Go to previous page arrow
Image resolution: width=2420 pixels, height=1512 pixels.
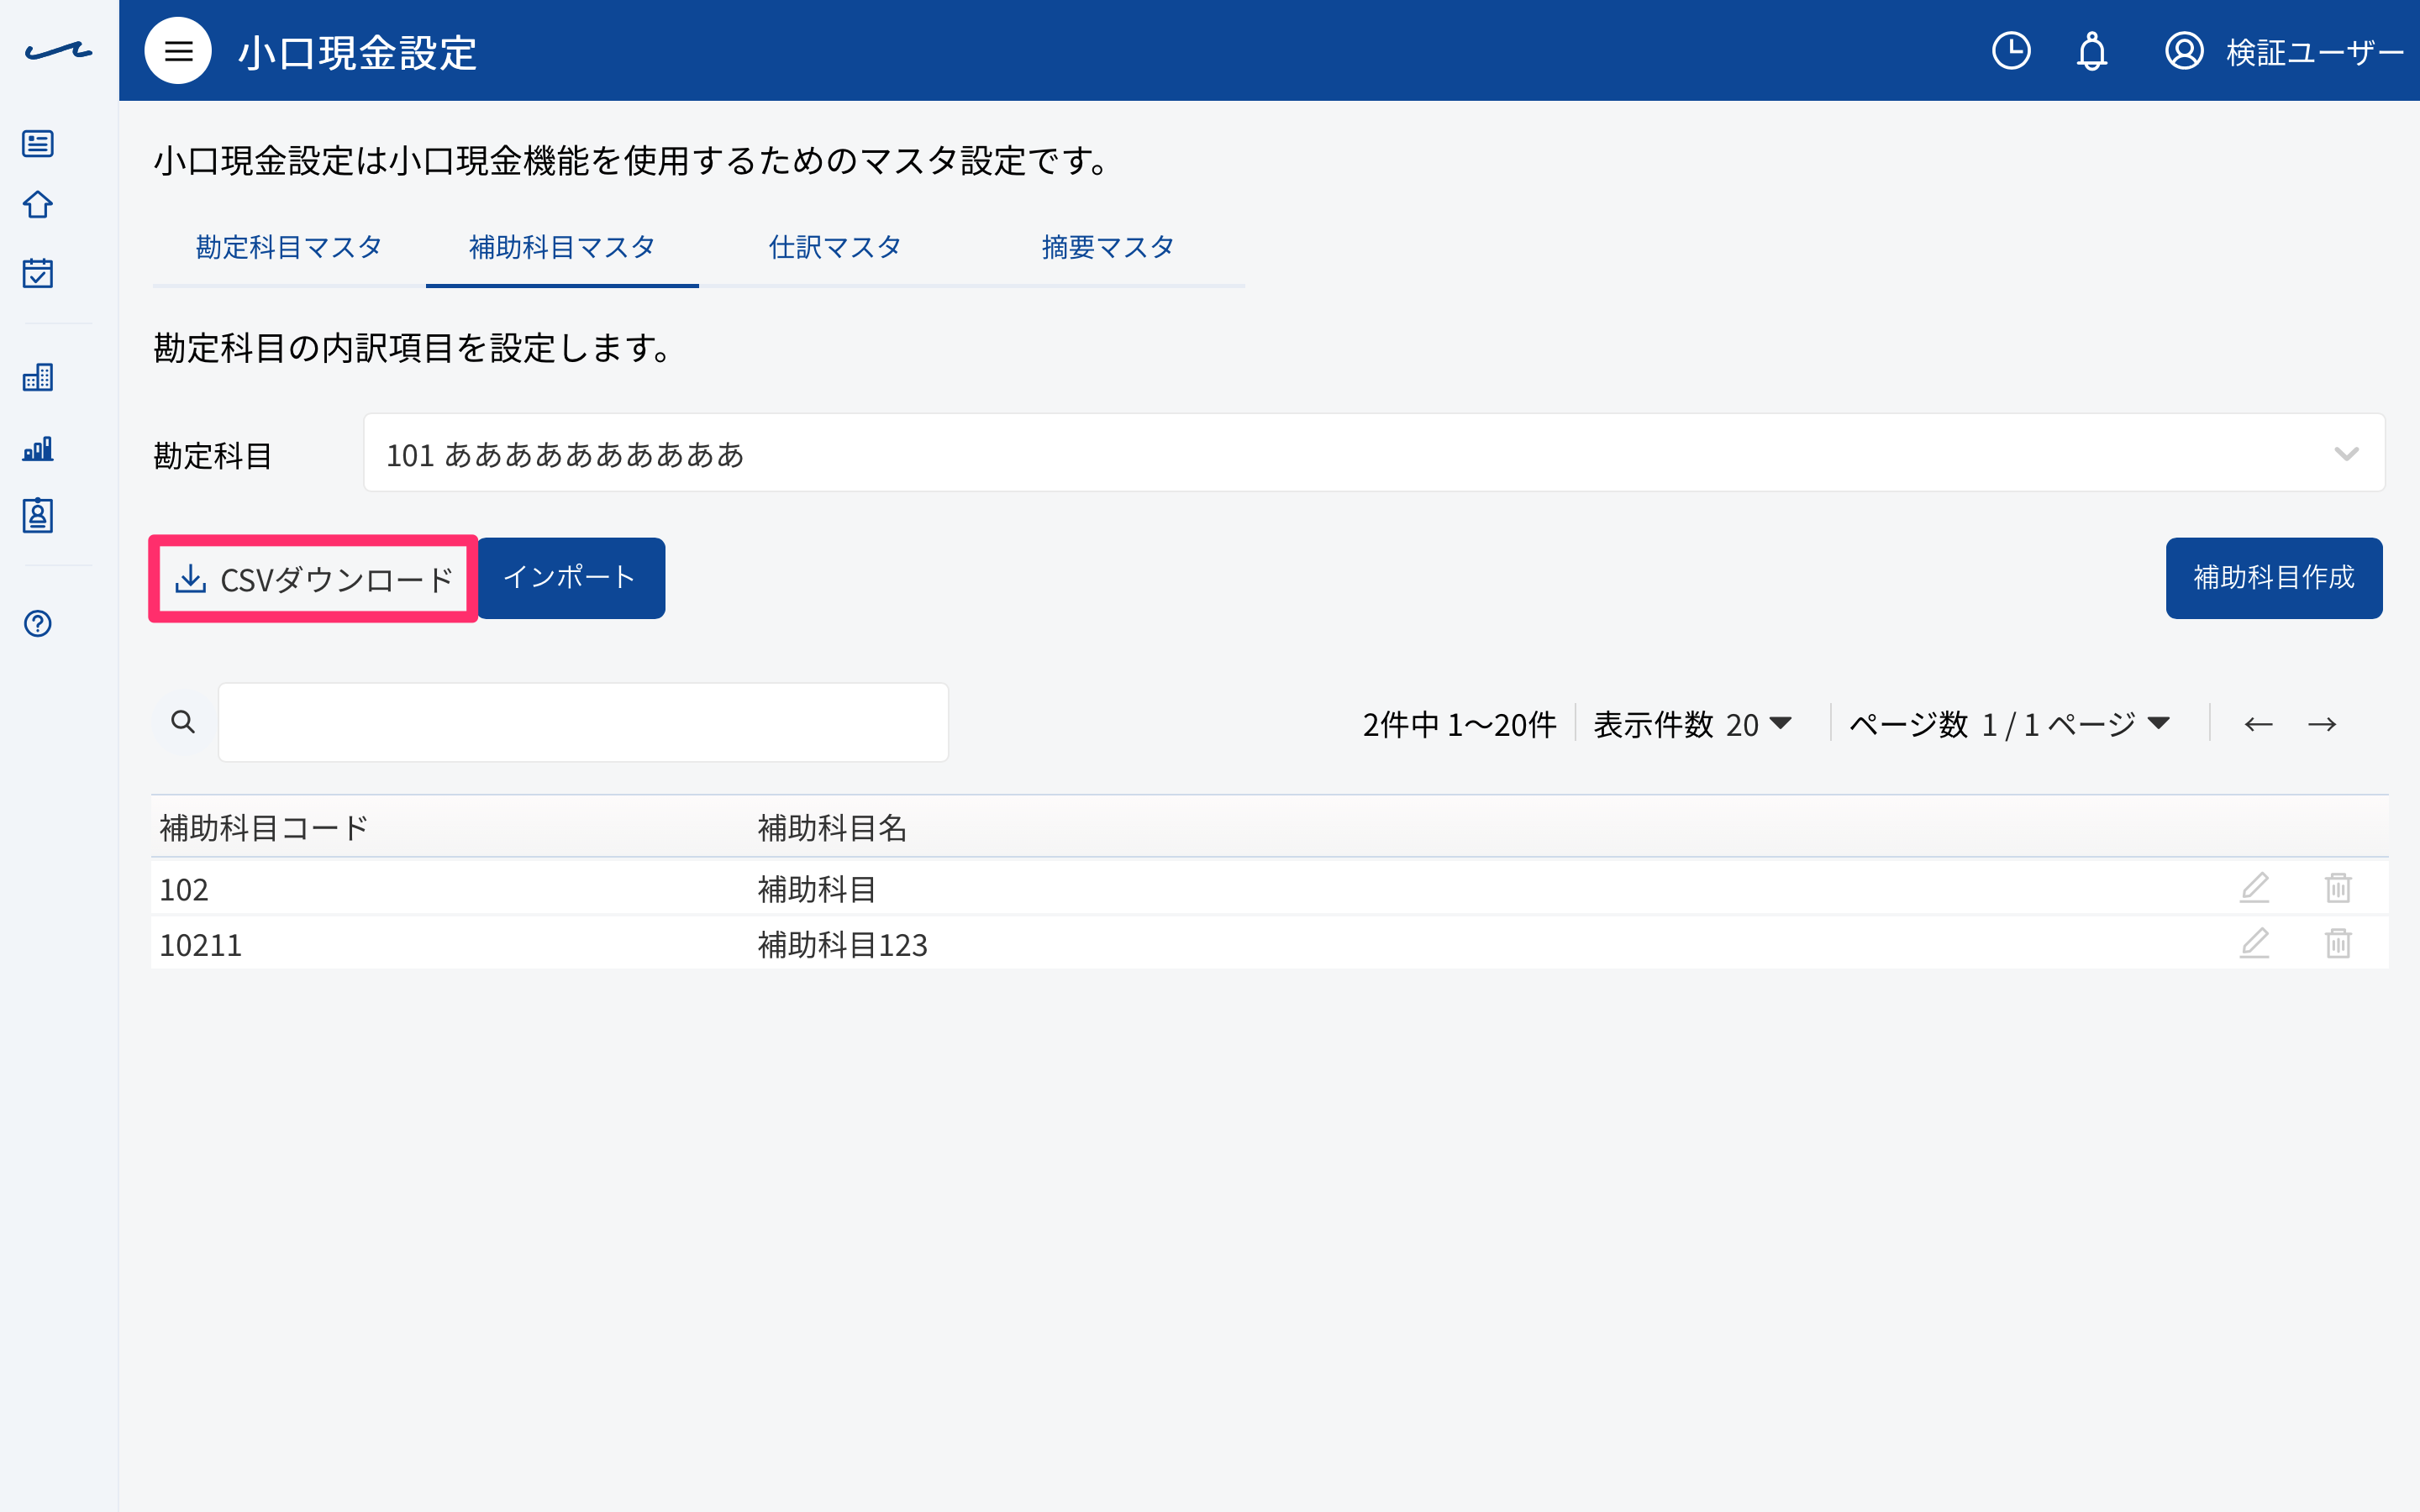(2258, 724)
